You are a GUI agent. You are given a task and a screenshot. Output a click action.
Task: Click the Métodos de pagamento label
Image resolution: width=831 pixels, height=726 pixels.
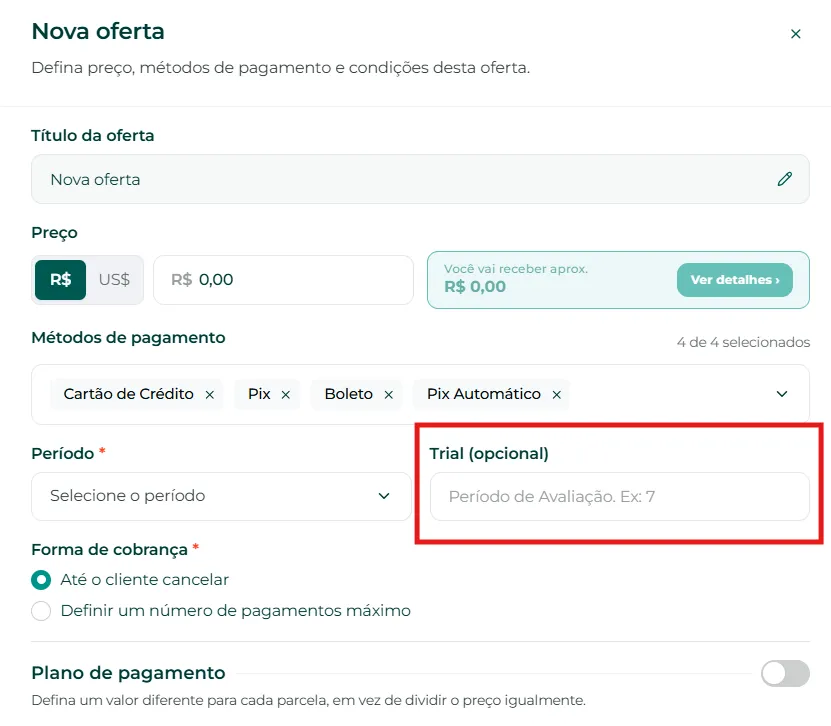[128, 338]
